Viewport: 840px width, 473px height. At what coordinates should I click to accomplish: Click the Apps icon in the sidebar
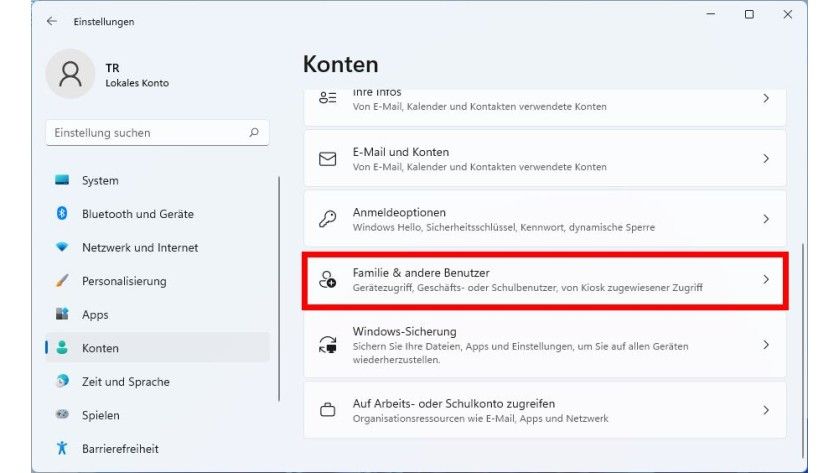point(62,314)
